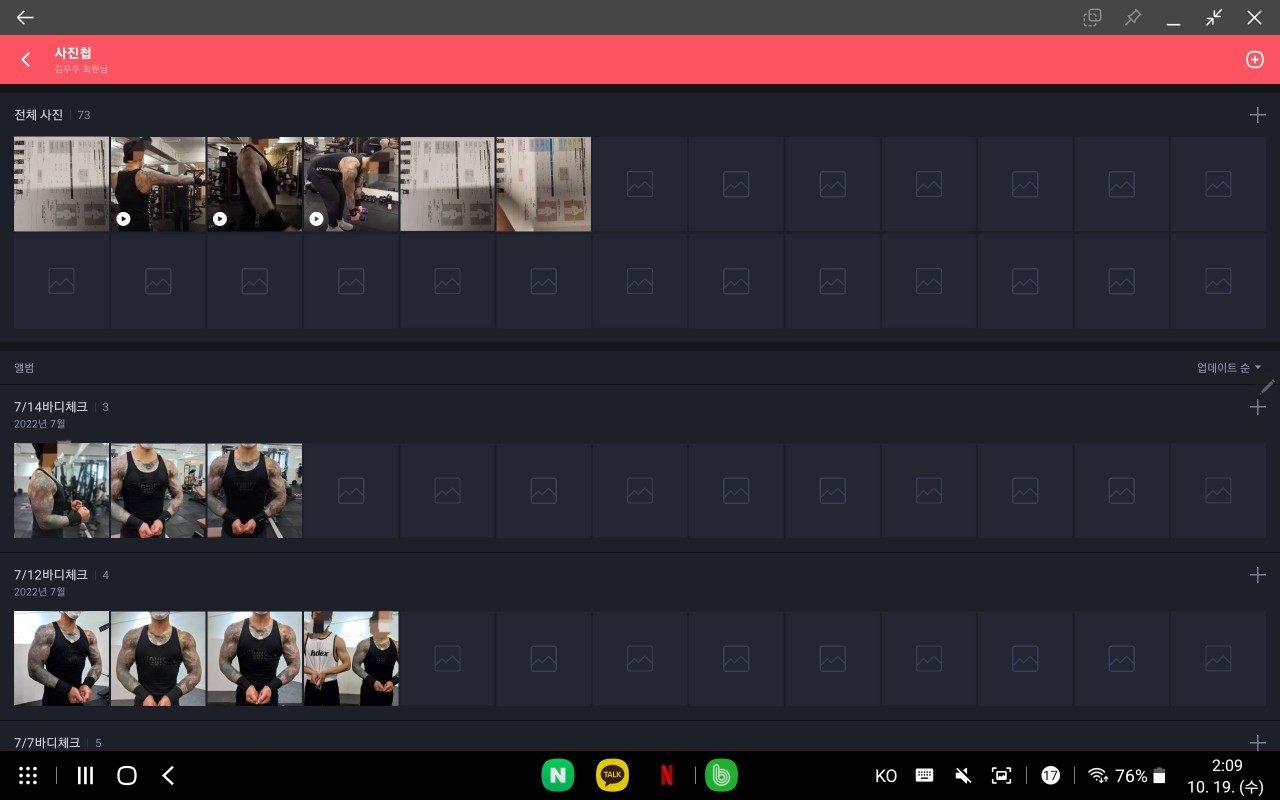Open 전체 사진 full photo list

pos(39,115)
